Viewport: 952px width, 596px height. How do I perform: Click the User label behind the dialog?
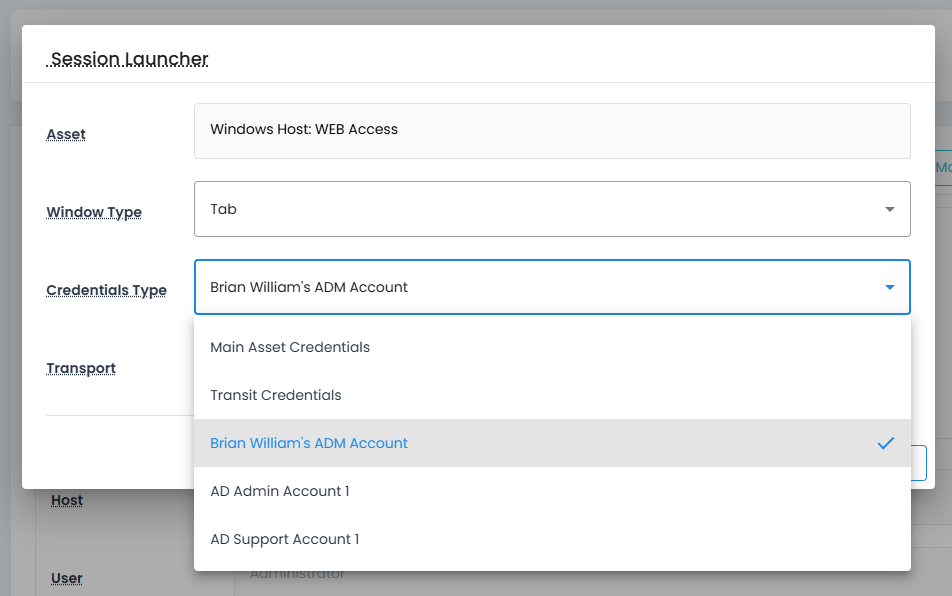point(67,578)
